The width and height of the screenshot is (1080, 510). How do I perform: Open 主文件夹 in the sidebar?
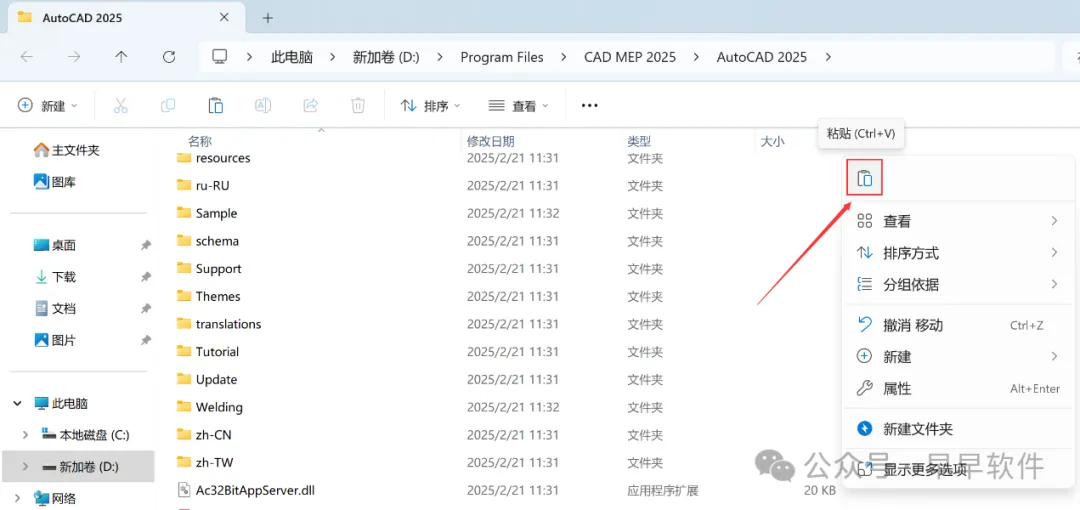(x=67, y=150)
